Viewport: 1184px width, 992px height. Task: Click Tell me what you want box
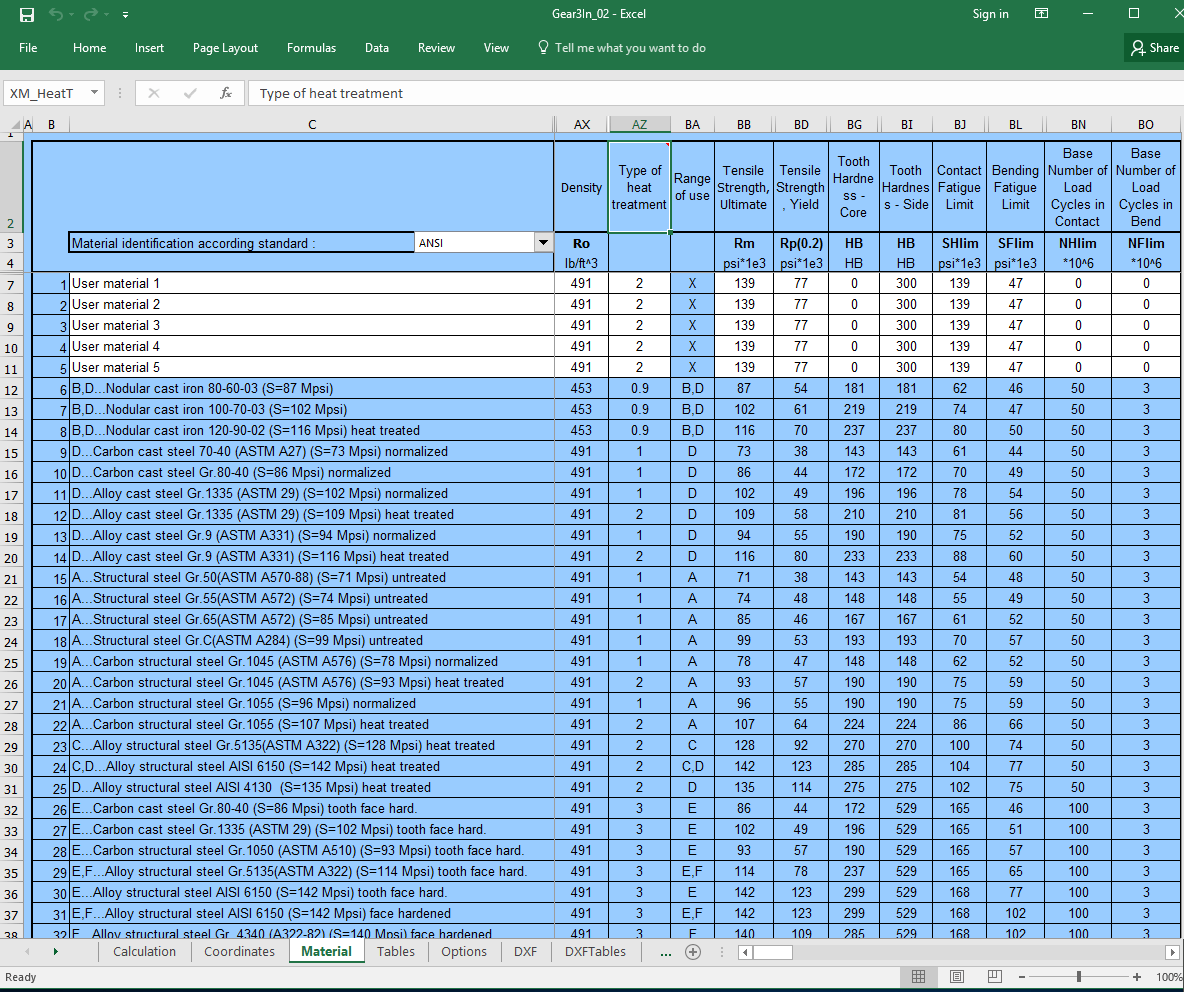pyautogui.click(x=630, y=48)
